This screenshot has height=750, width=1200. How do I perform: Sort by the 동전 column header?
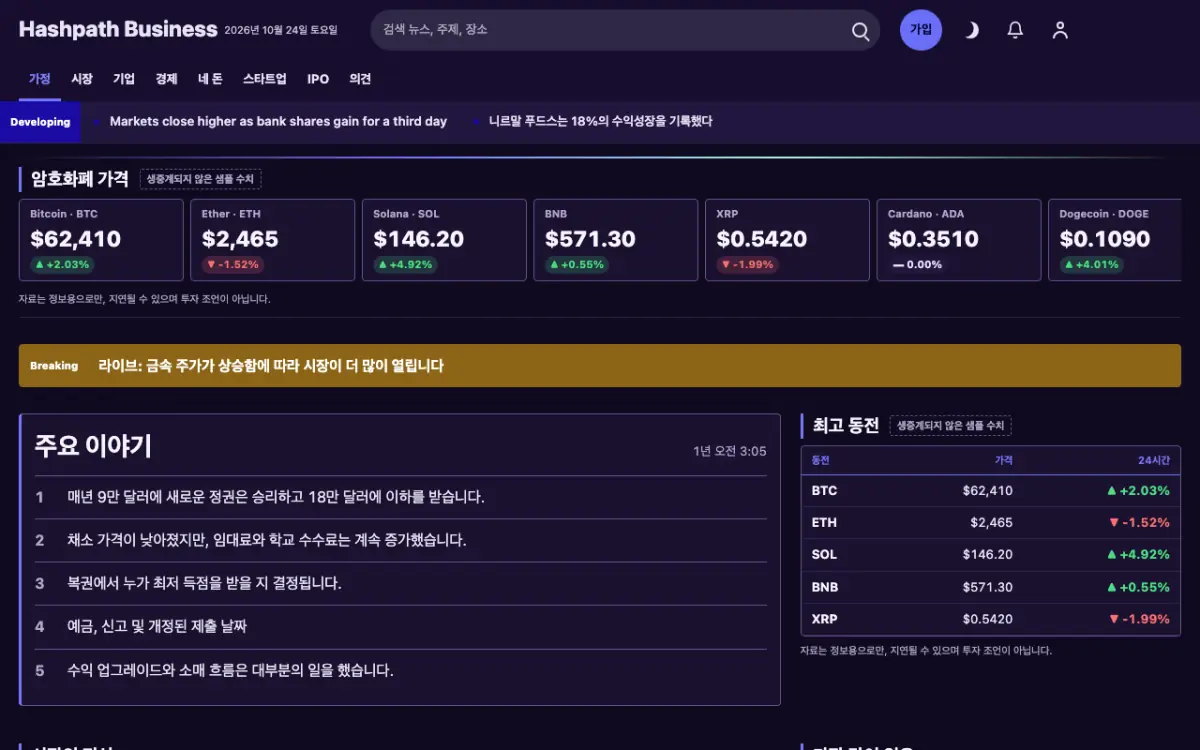point(821,460)
